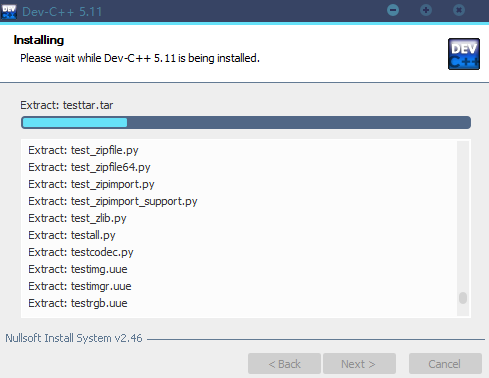Select 'Extract: test_zipimport.py' log line

[x=91, y=184]
